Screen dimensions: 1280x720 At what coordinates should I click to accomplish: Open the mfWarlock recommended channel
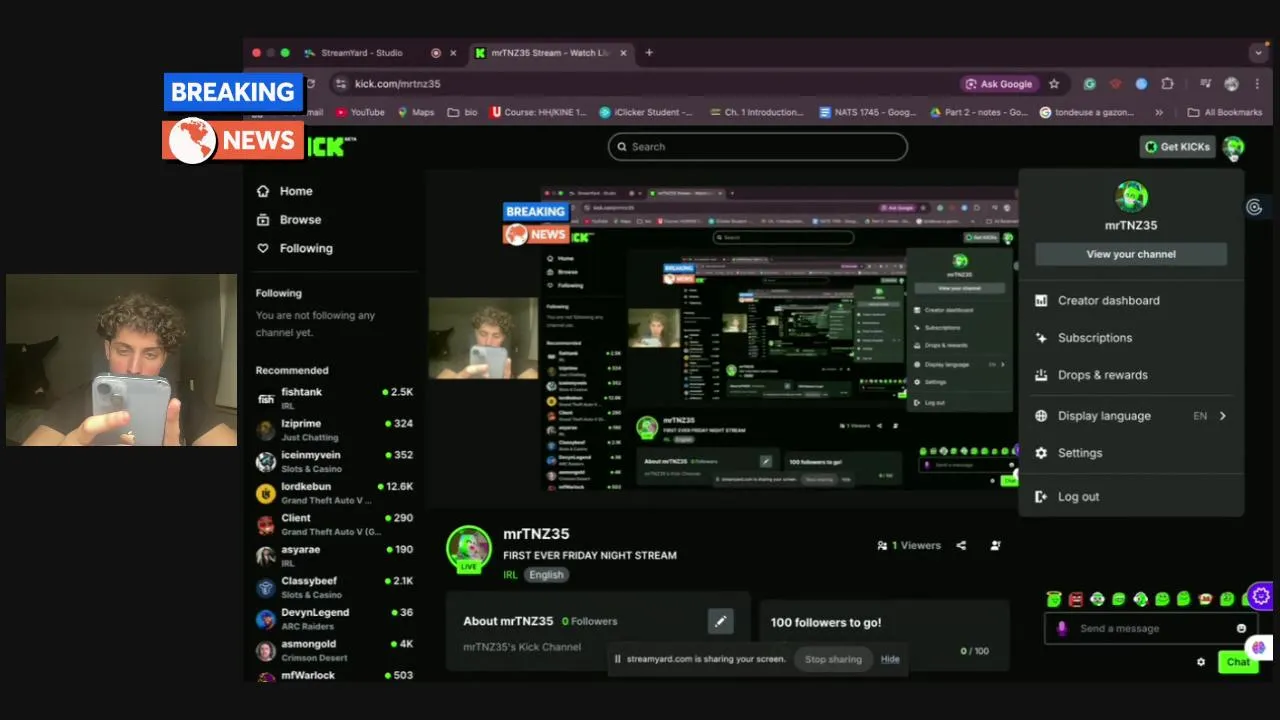334,676
